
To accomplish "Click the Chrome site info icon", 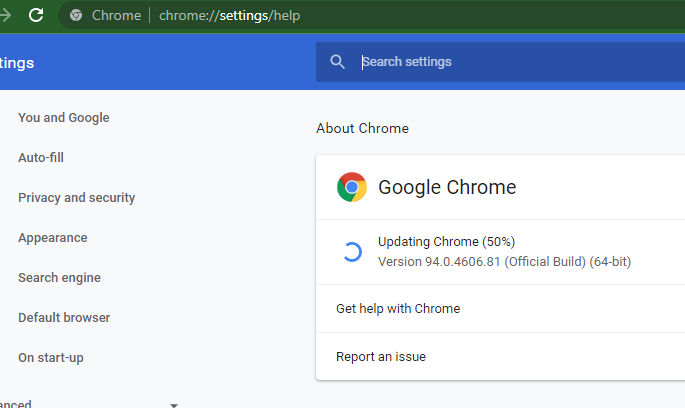I will (x=76, y=15).
